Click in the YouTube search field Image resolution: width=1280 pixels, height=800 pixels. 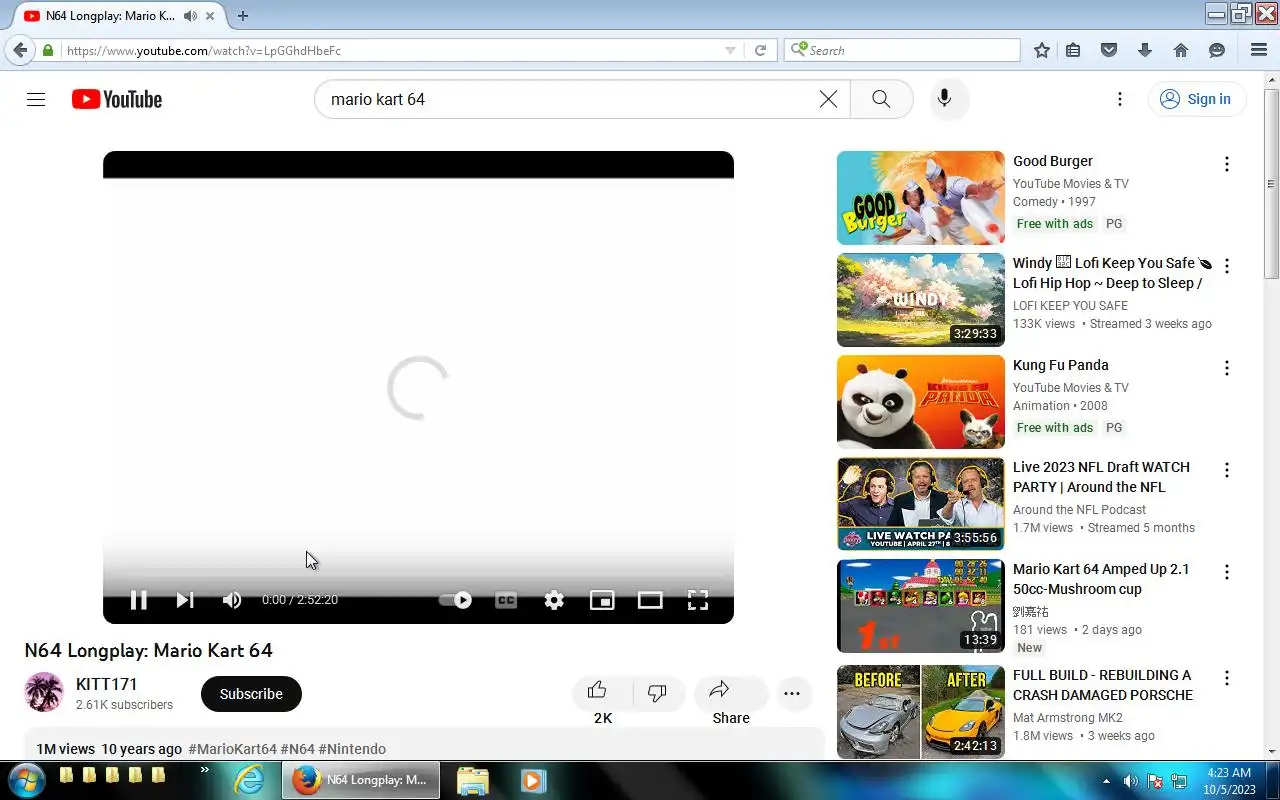point(570,99)
